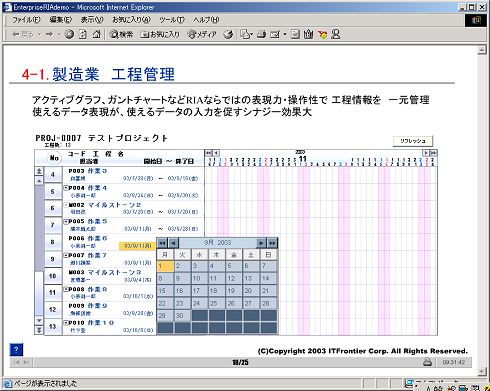Open the Search (検索) toolbar button
Screen dimensions: 490x391
121,34
